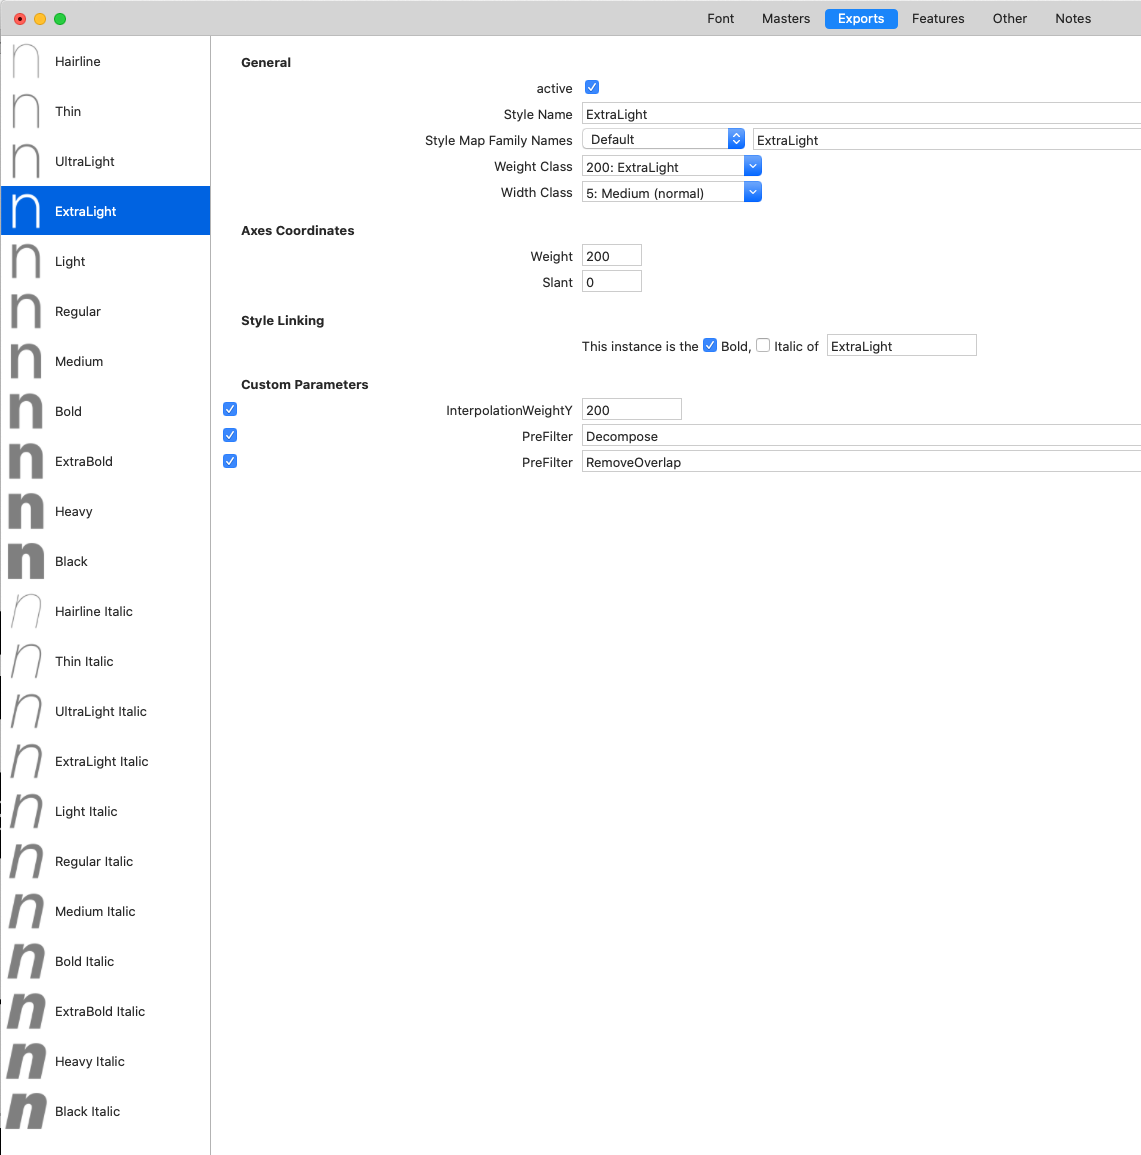Select the Bold Italic glyph preview icon
This screenshot has width=1141, height=1155.
[26, 961]
